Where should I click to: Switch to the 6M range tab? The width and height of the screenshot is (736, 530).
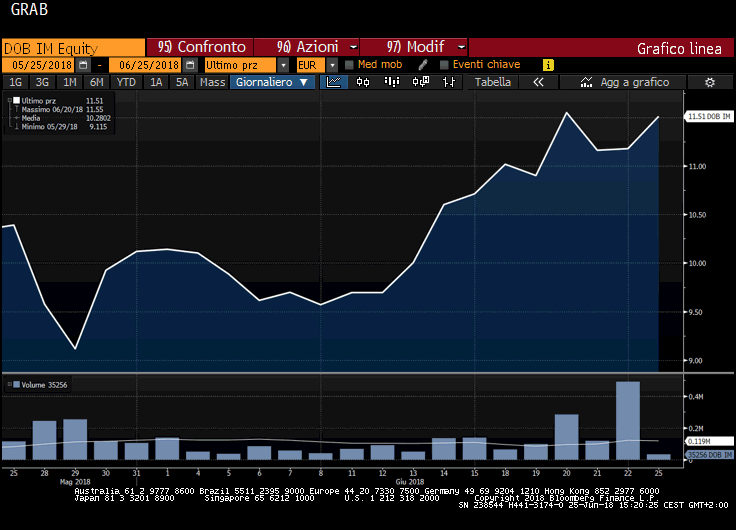[96, 82]
